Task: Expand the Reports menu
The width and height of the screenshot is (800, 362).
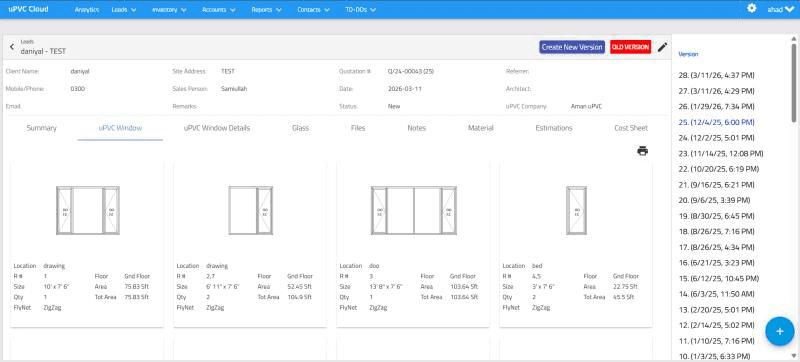Action: [x=266, y=10]
